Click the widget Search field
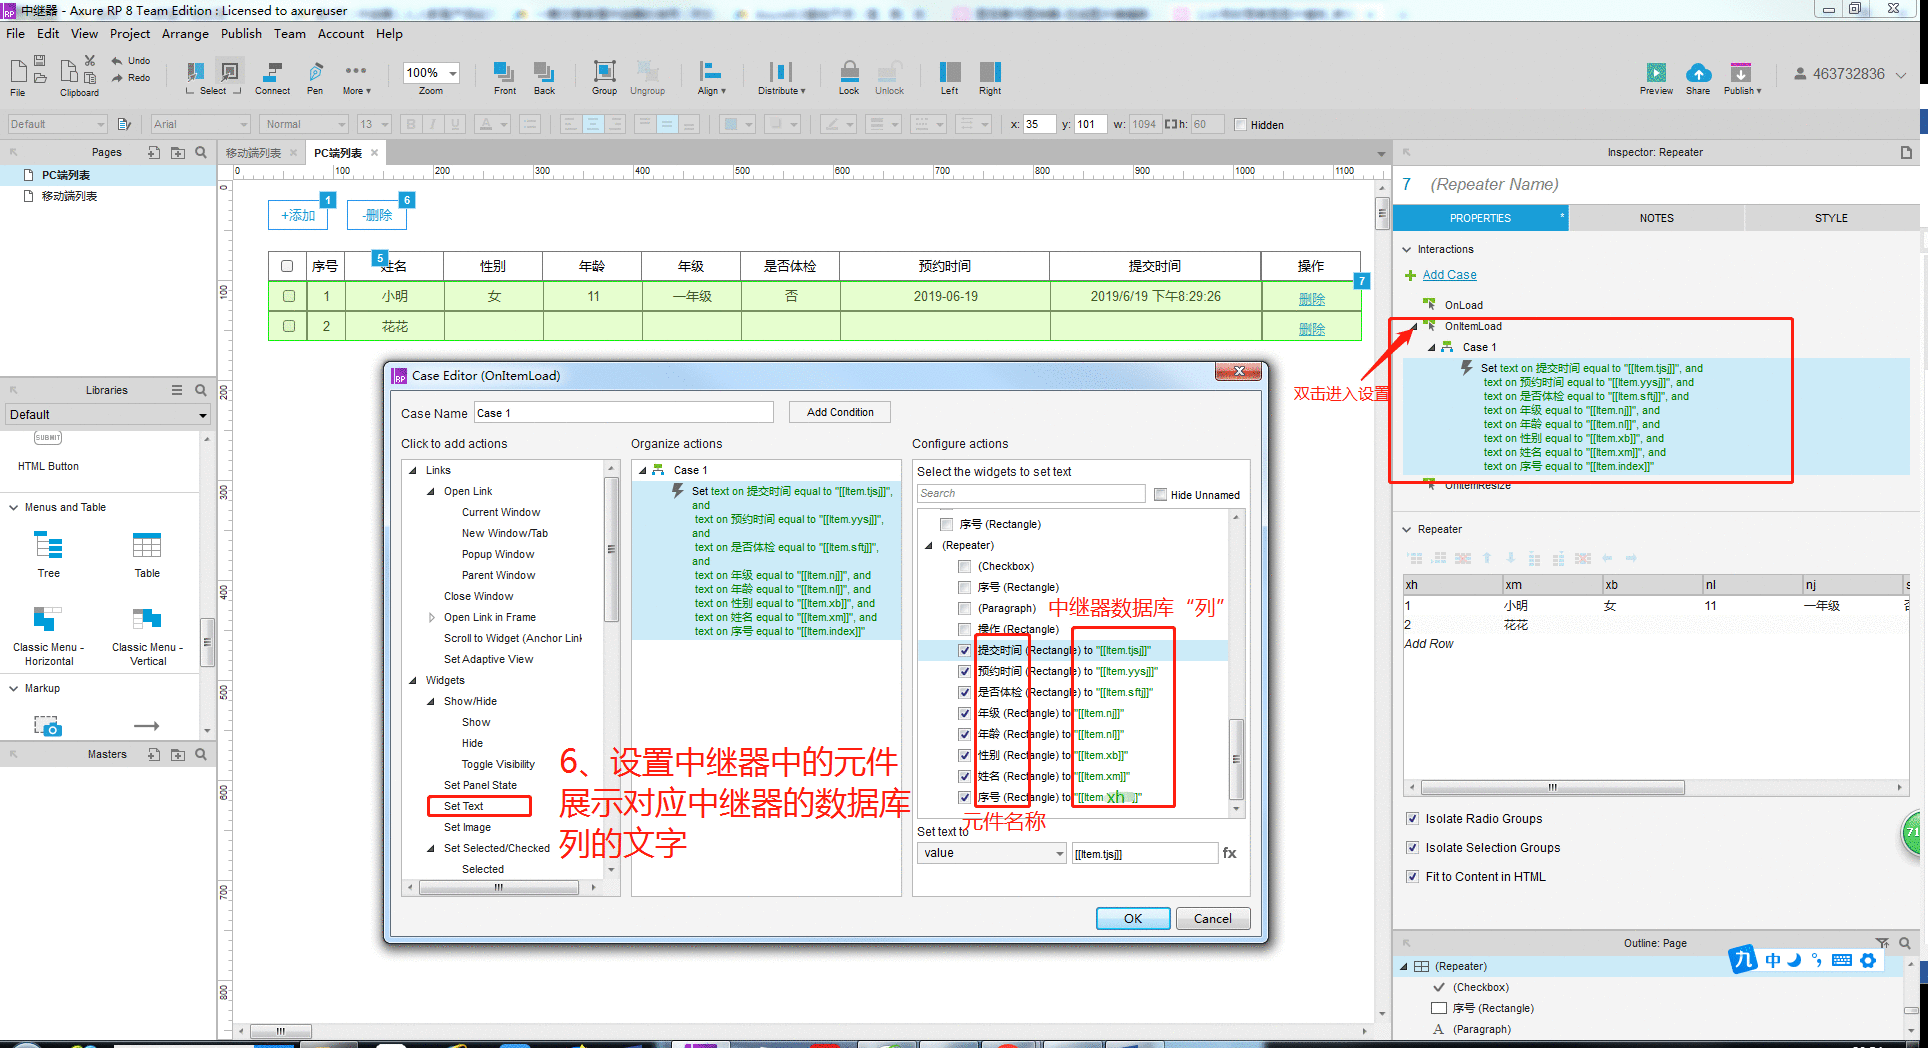Screen dimensions: 1928x1048 1030,493
